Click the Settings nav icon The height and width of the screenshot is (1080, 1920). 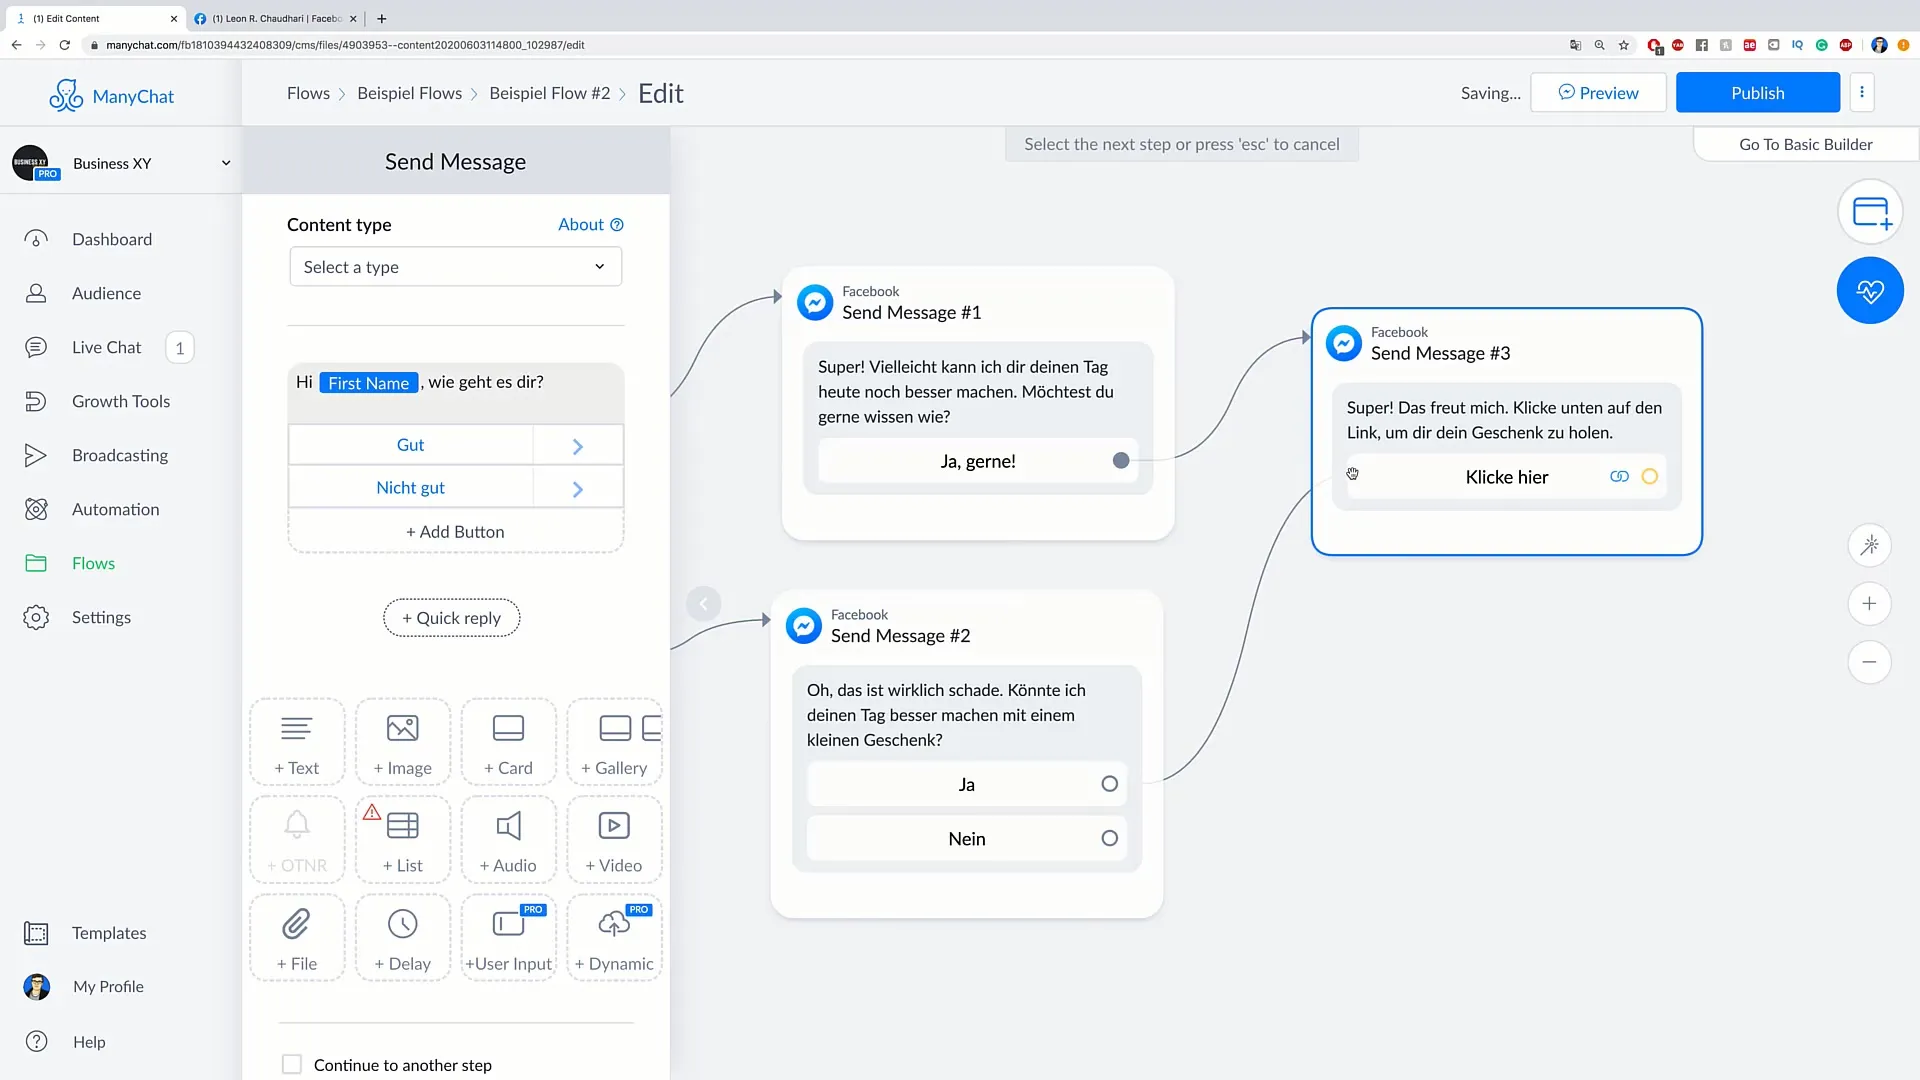(36, 617)
